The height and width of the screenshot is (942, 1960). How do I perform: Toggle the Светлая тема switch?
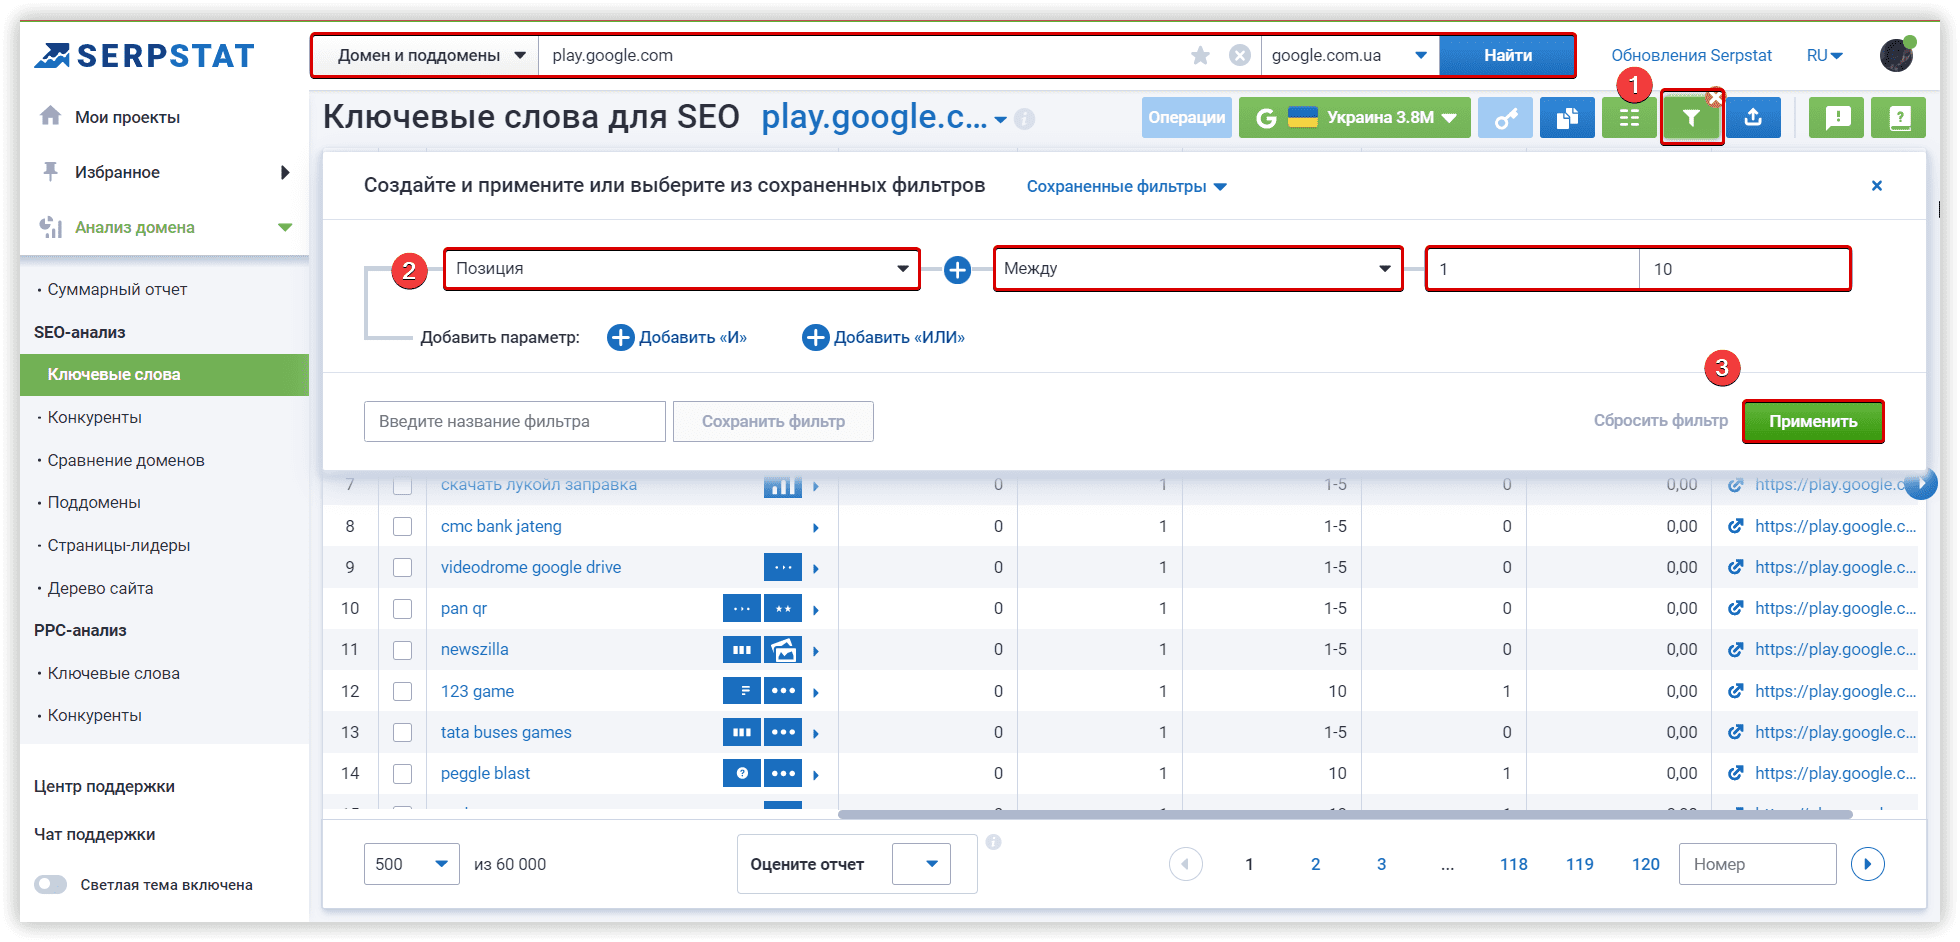(50, 885)
